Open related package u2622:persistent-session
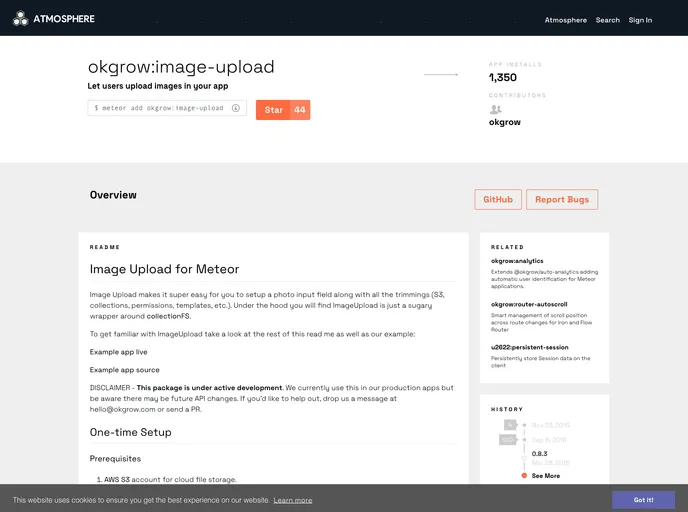The width and height of the screenshot is (688, 512). [x=530, y=347]
